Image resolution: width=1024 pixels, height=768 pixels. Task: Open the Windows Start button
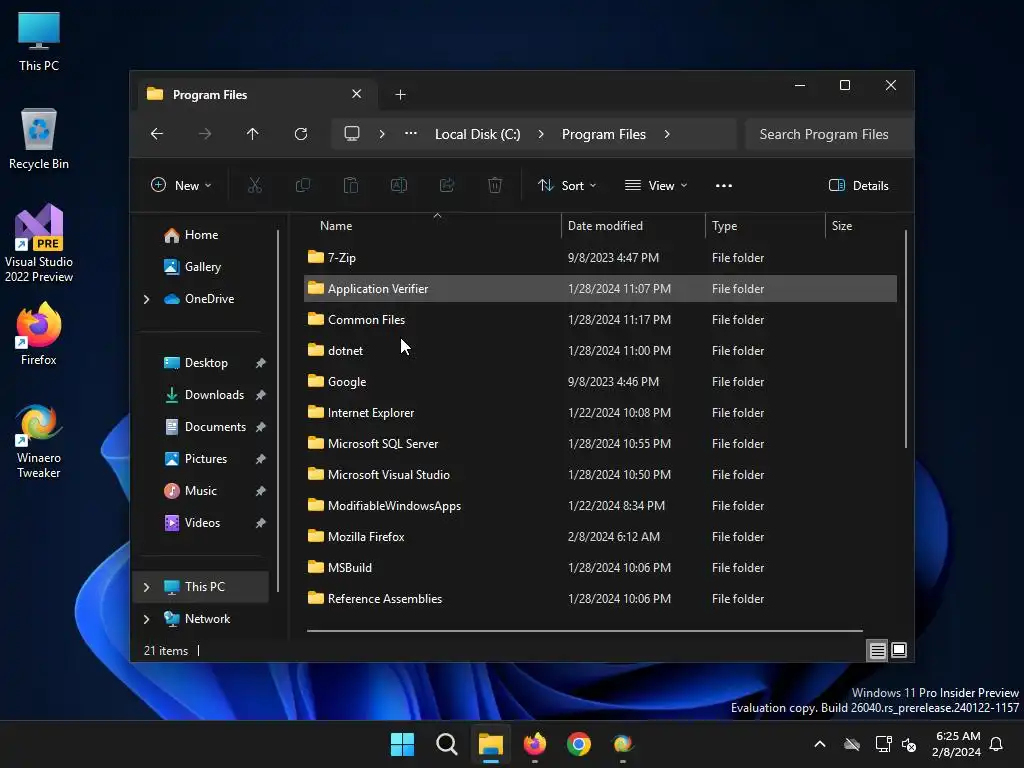[x=402, y=744]
